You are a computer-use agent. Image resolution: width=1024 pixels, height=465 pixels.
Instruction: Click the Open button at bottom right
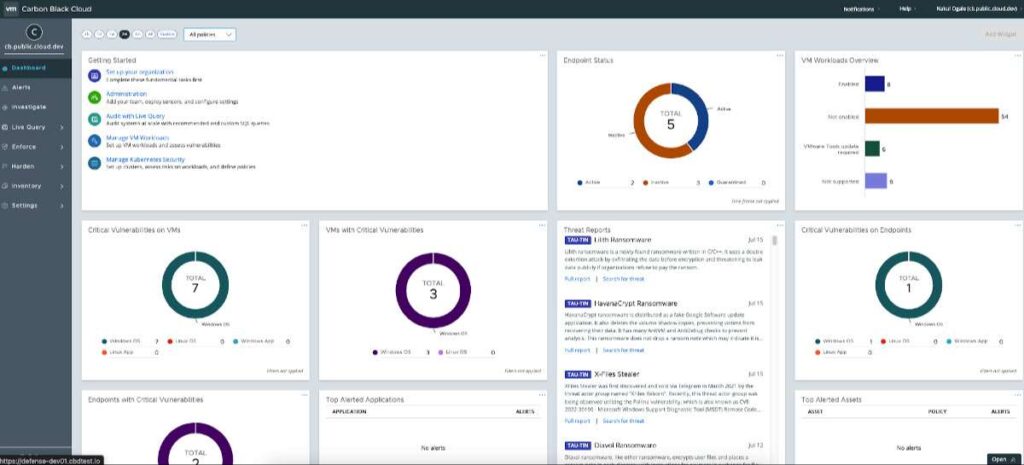[x=1004, y=459]
